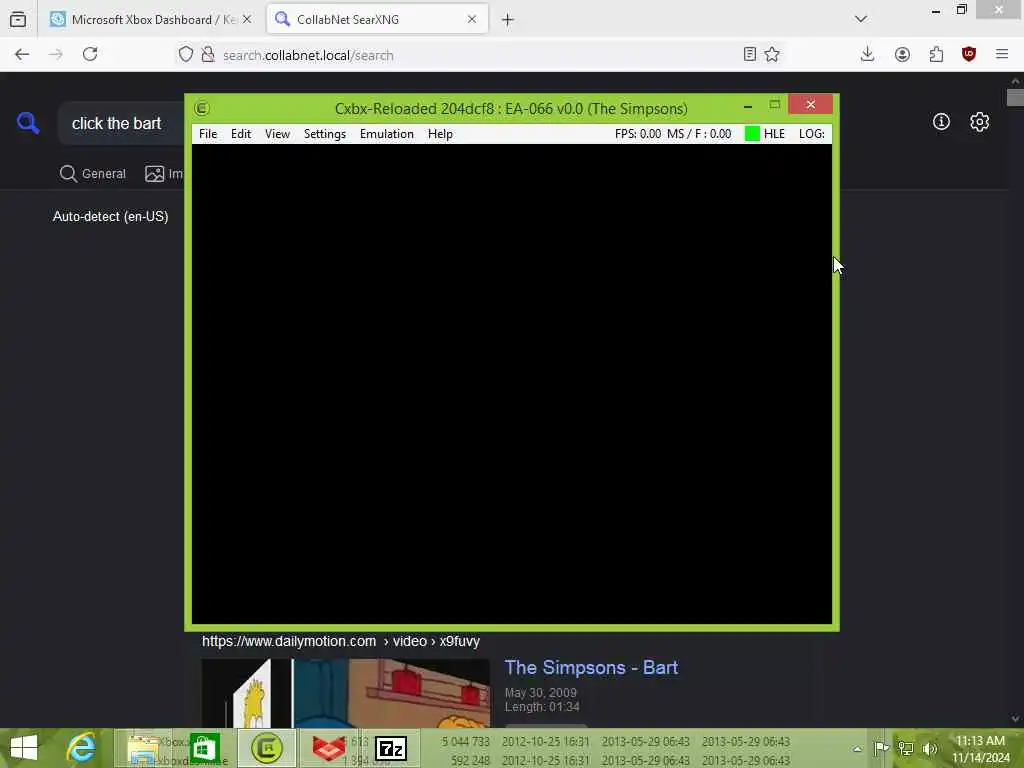The height and width of the screenshot is (768, 1024).
Task: Open a new browser tab
Action: [507, 20]
